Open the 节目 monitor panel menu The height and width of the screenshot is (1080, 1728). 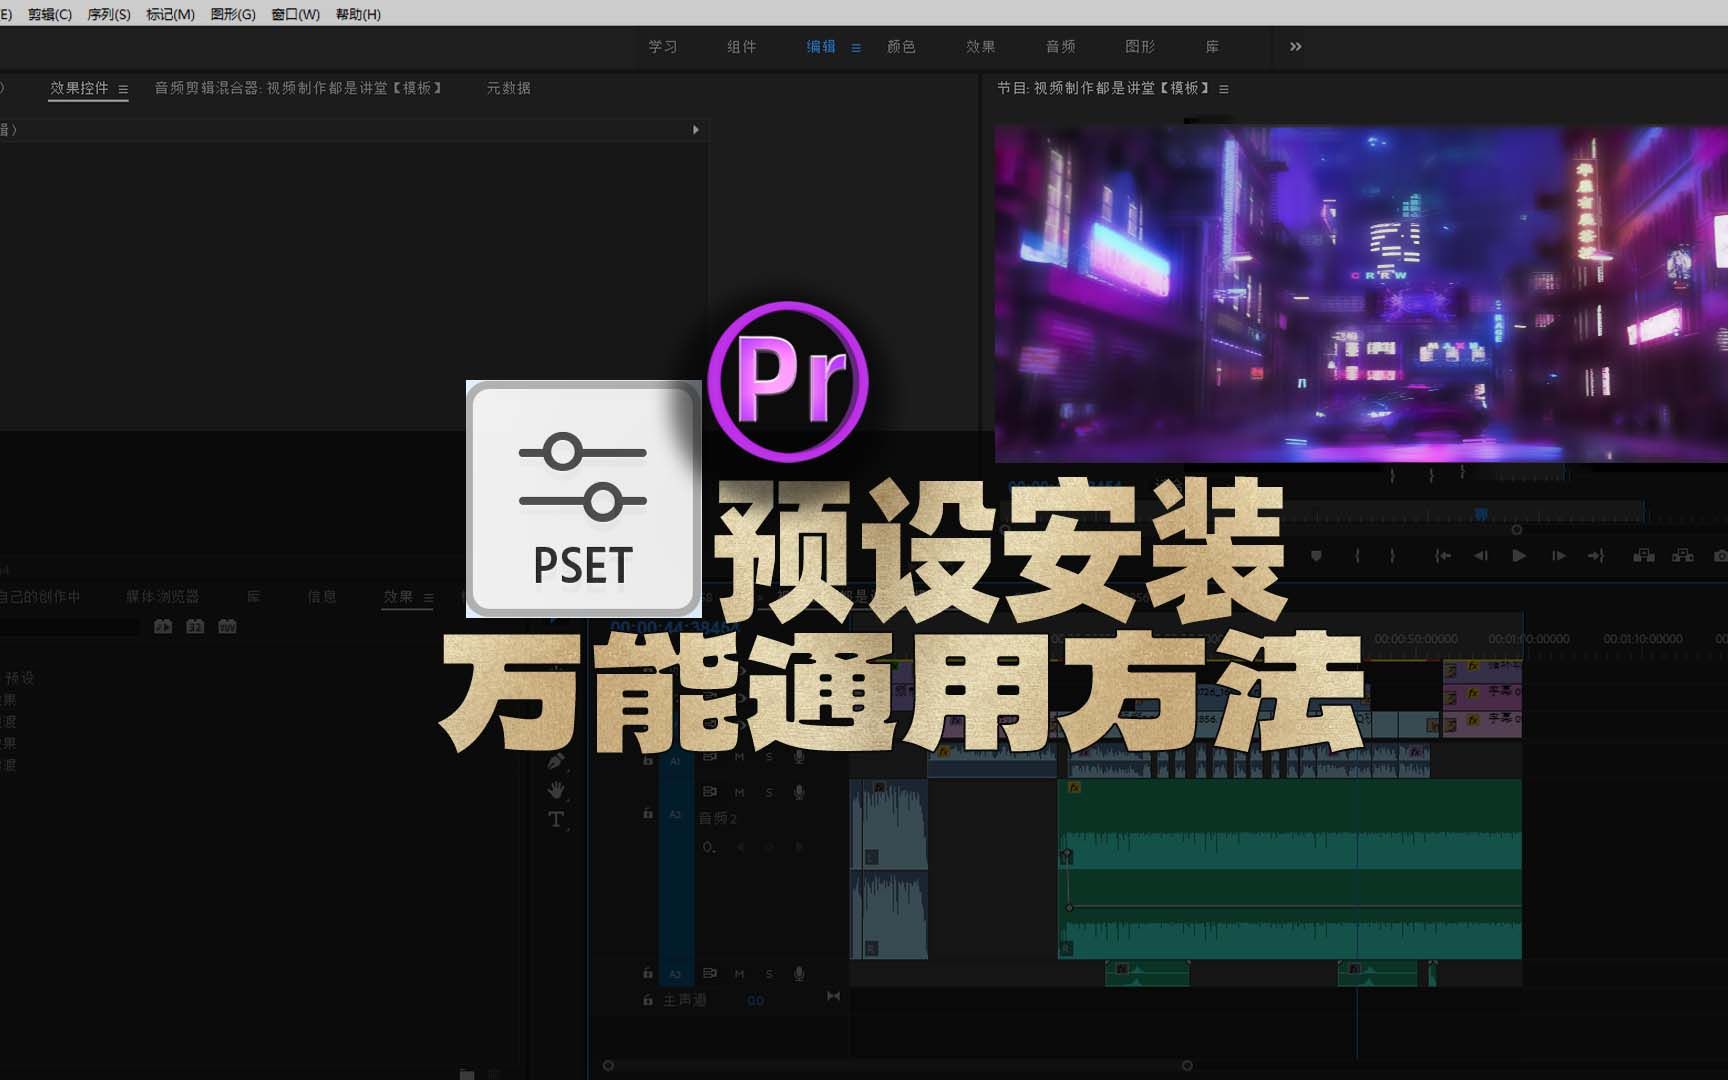tap(1224, 89)
